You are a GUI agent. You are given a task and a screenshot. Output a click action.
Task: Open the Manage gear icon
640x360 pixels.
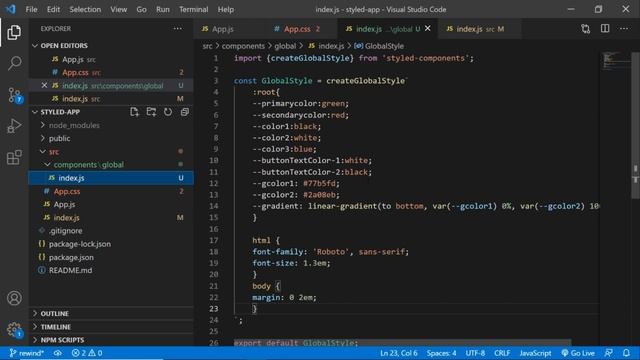point(15,329)
